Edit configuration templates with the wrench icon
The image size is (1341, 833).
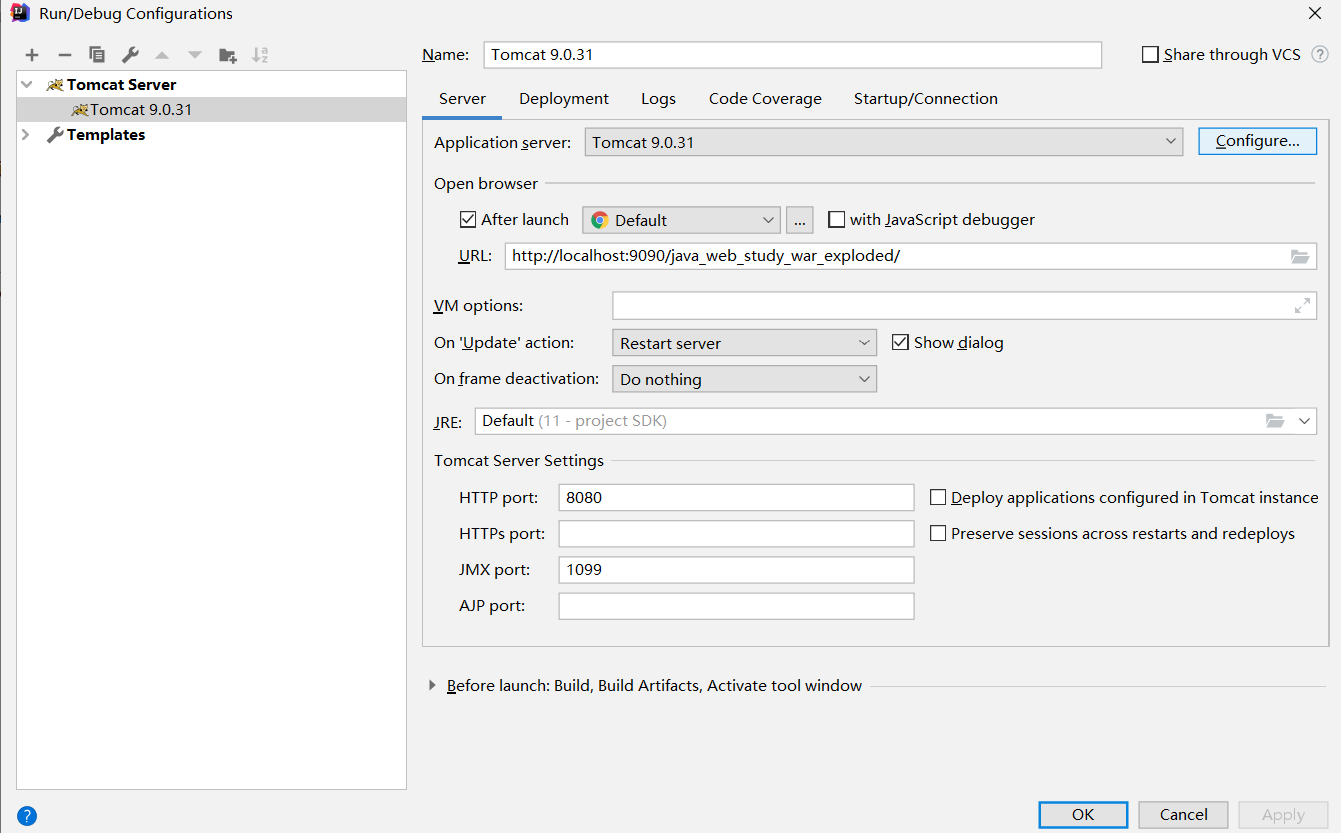tap(128, 54)
